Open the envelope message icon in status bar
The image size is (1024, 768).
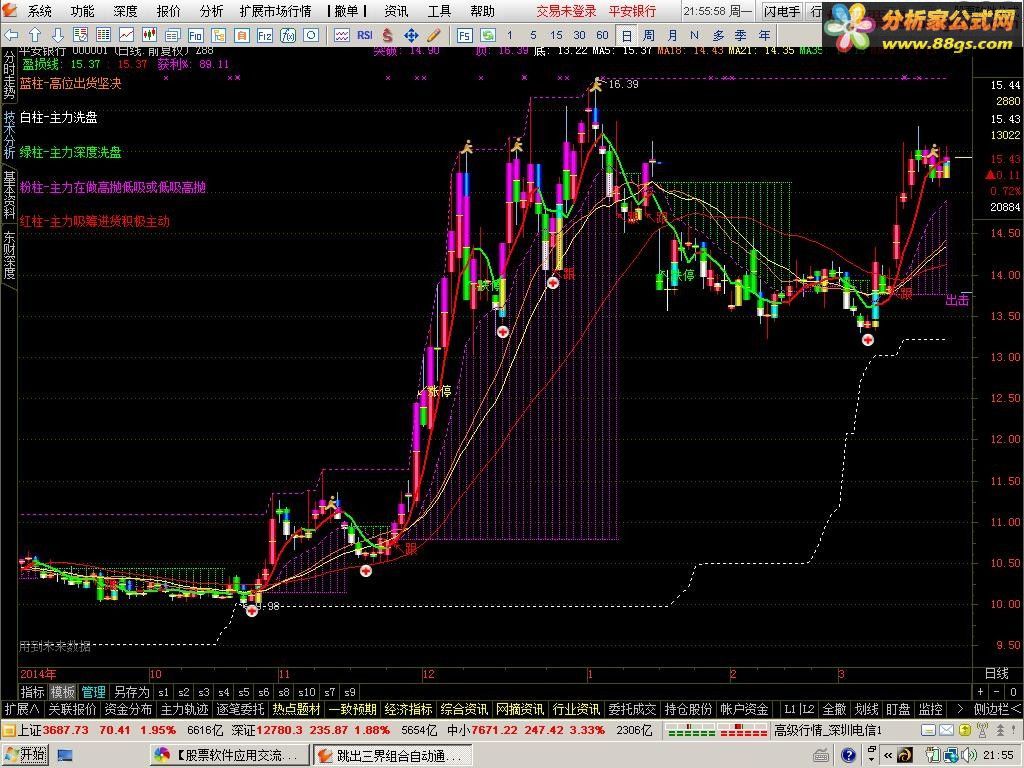[x=946, y=730]
